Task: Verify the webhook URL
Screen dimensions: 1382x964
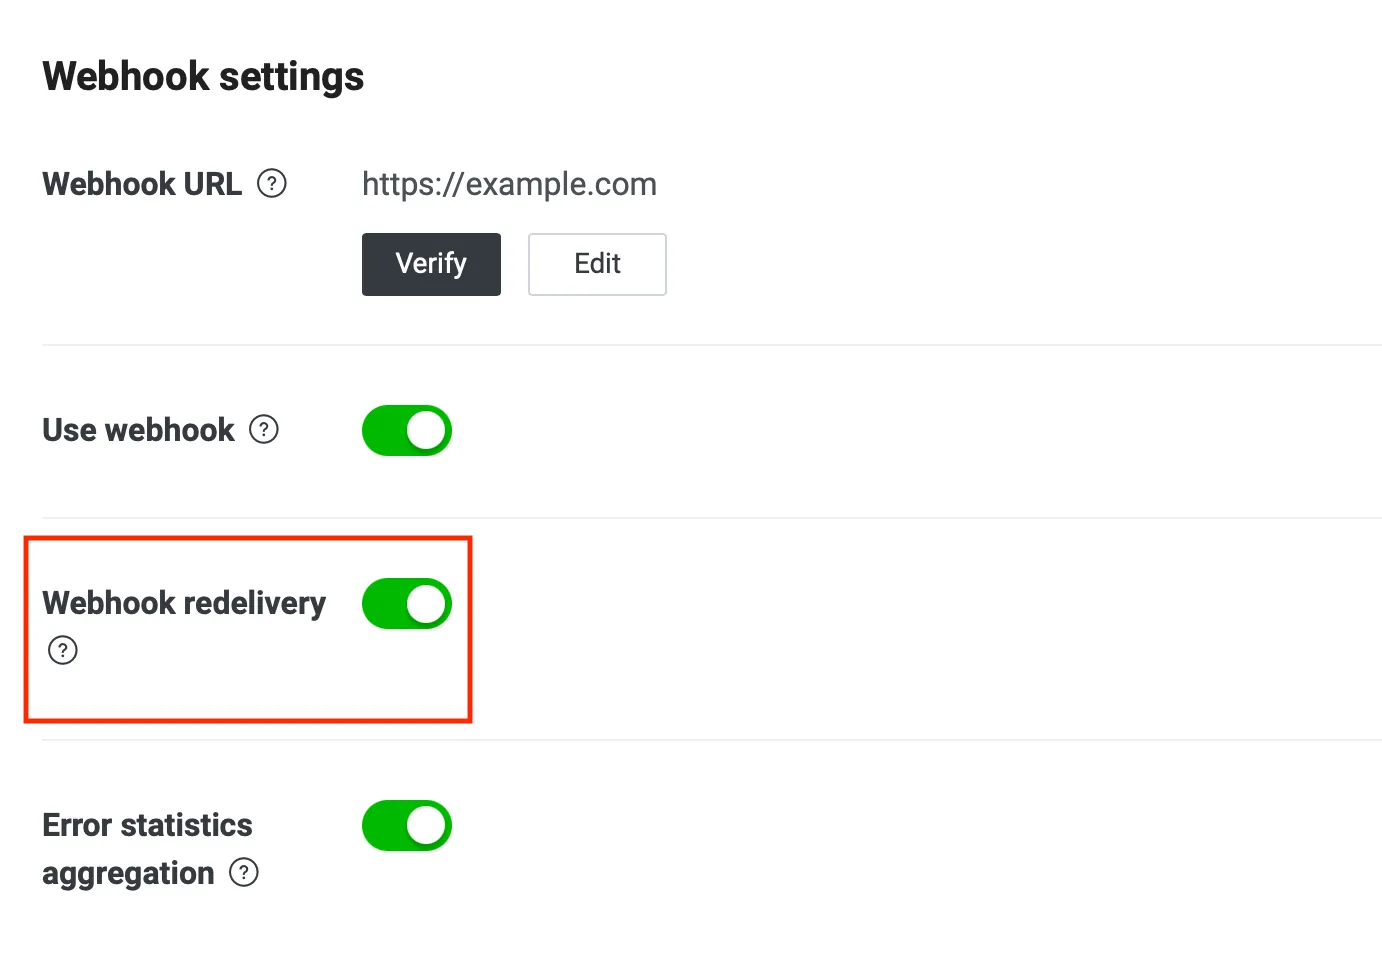Action: (x=431, y=264)
